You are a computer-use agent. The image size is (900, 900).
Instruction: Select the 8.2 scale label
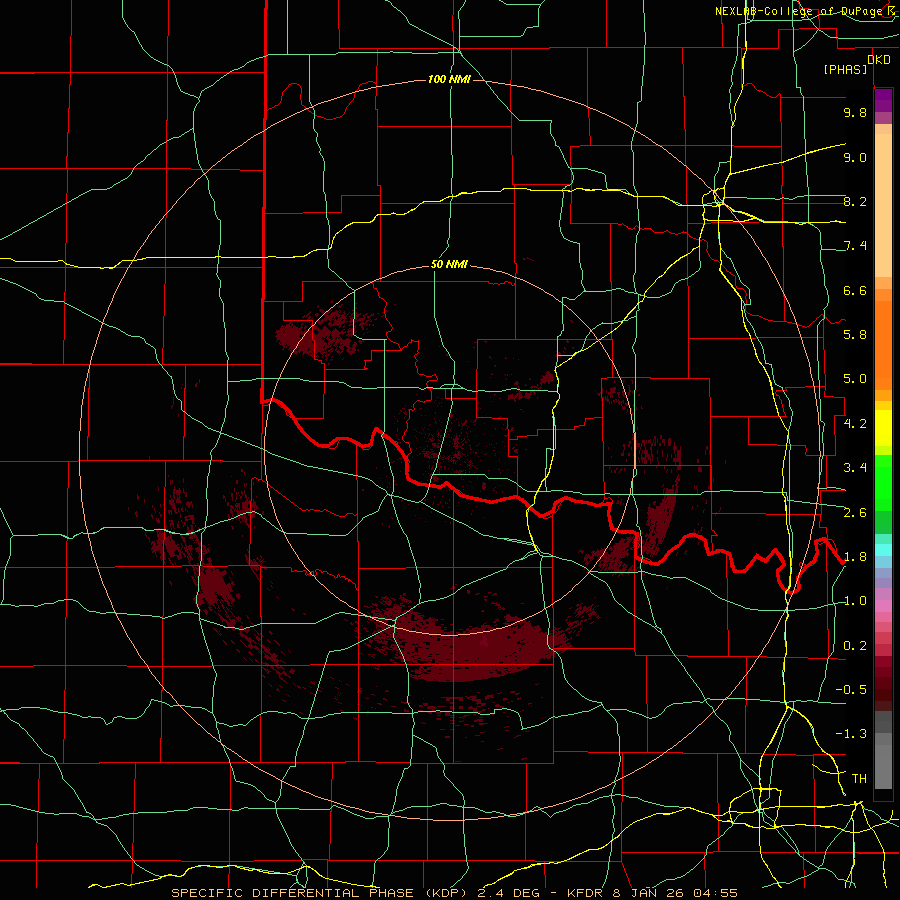855,201
